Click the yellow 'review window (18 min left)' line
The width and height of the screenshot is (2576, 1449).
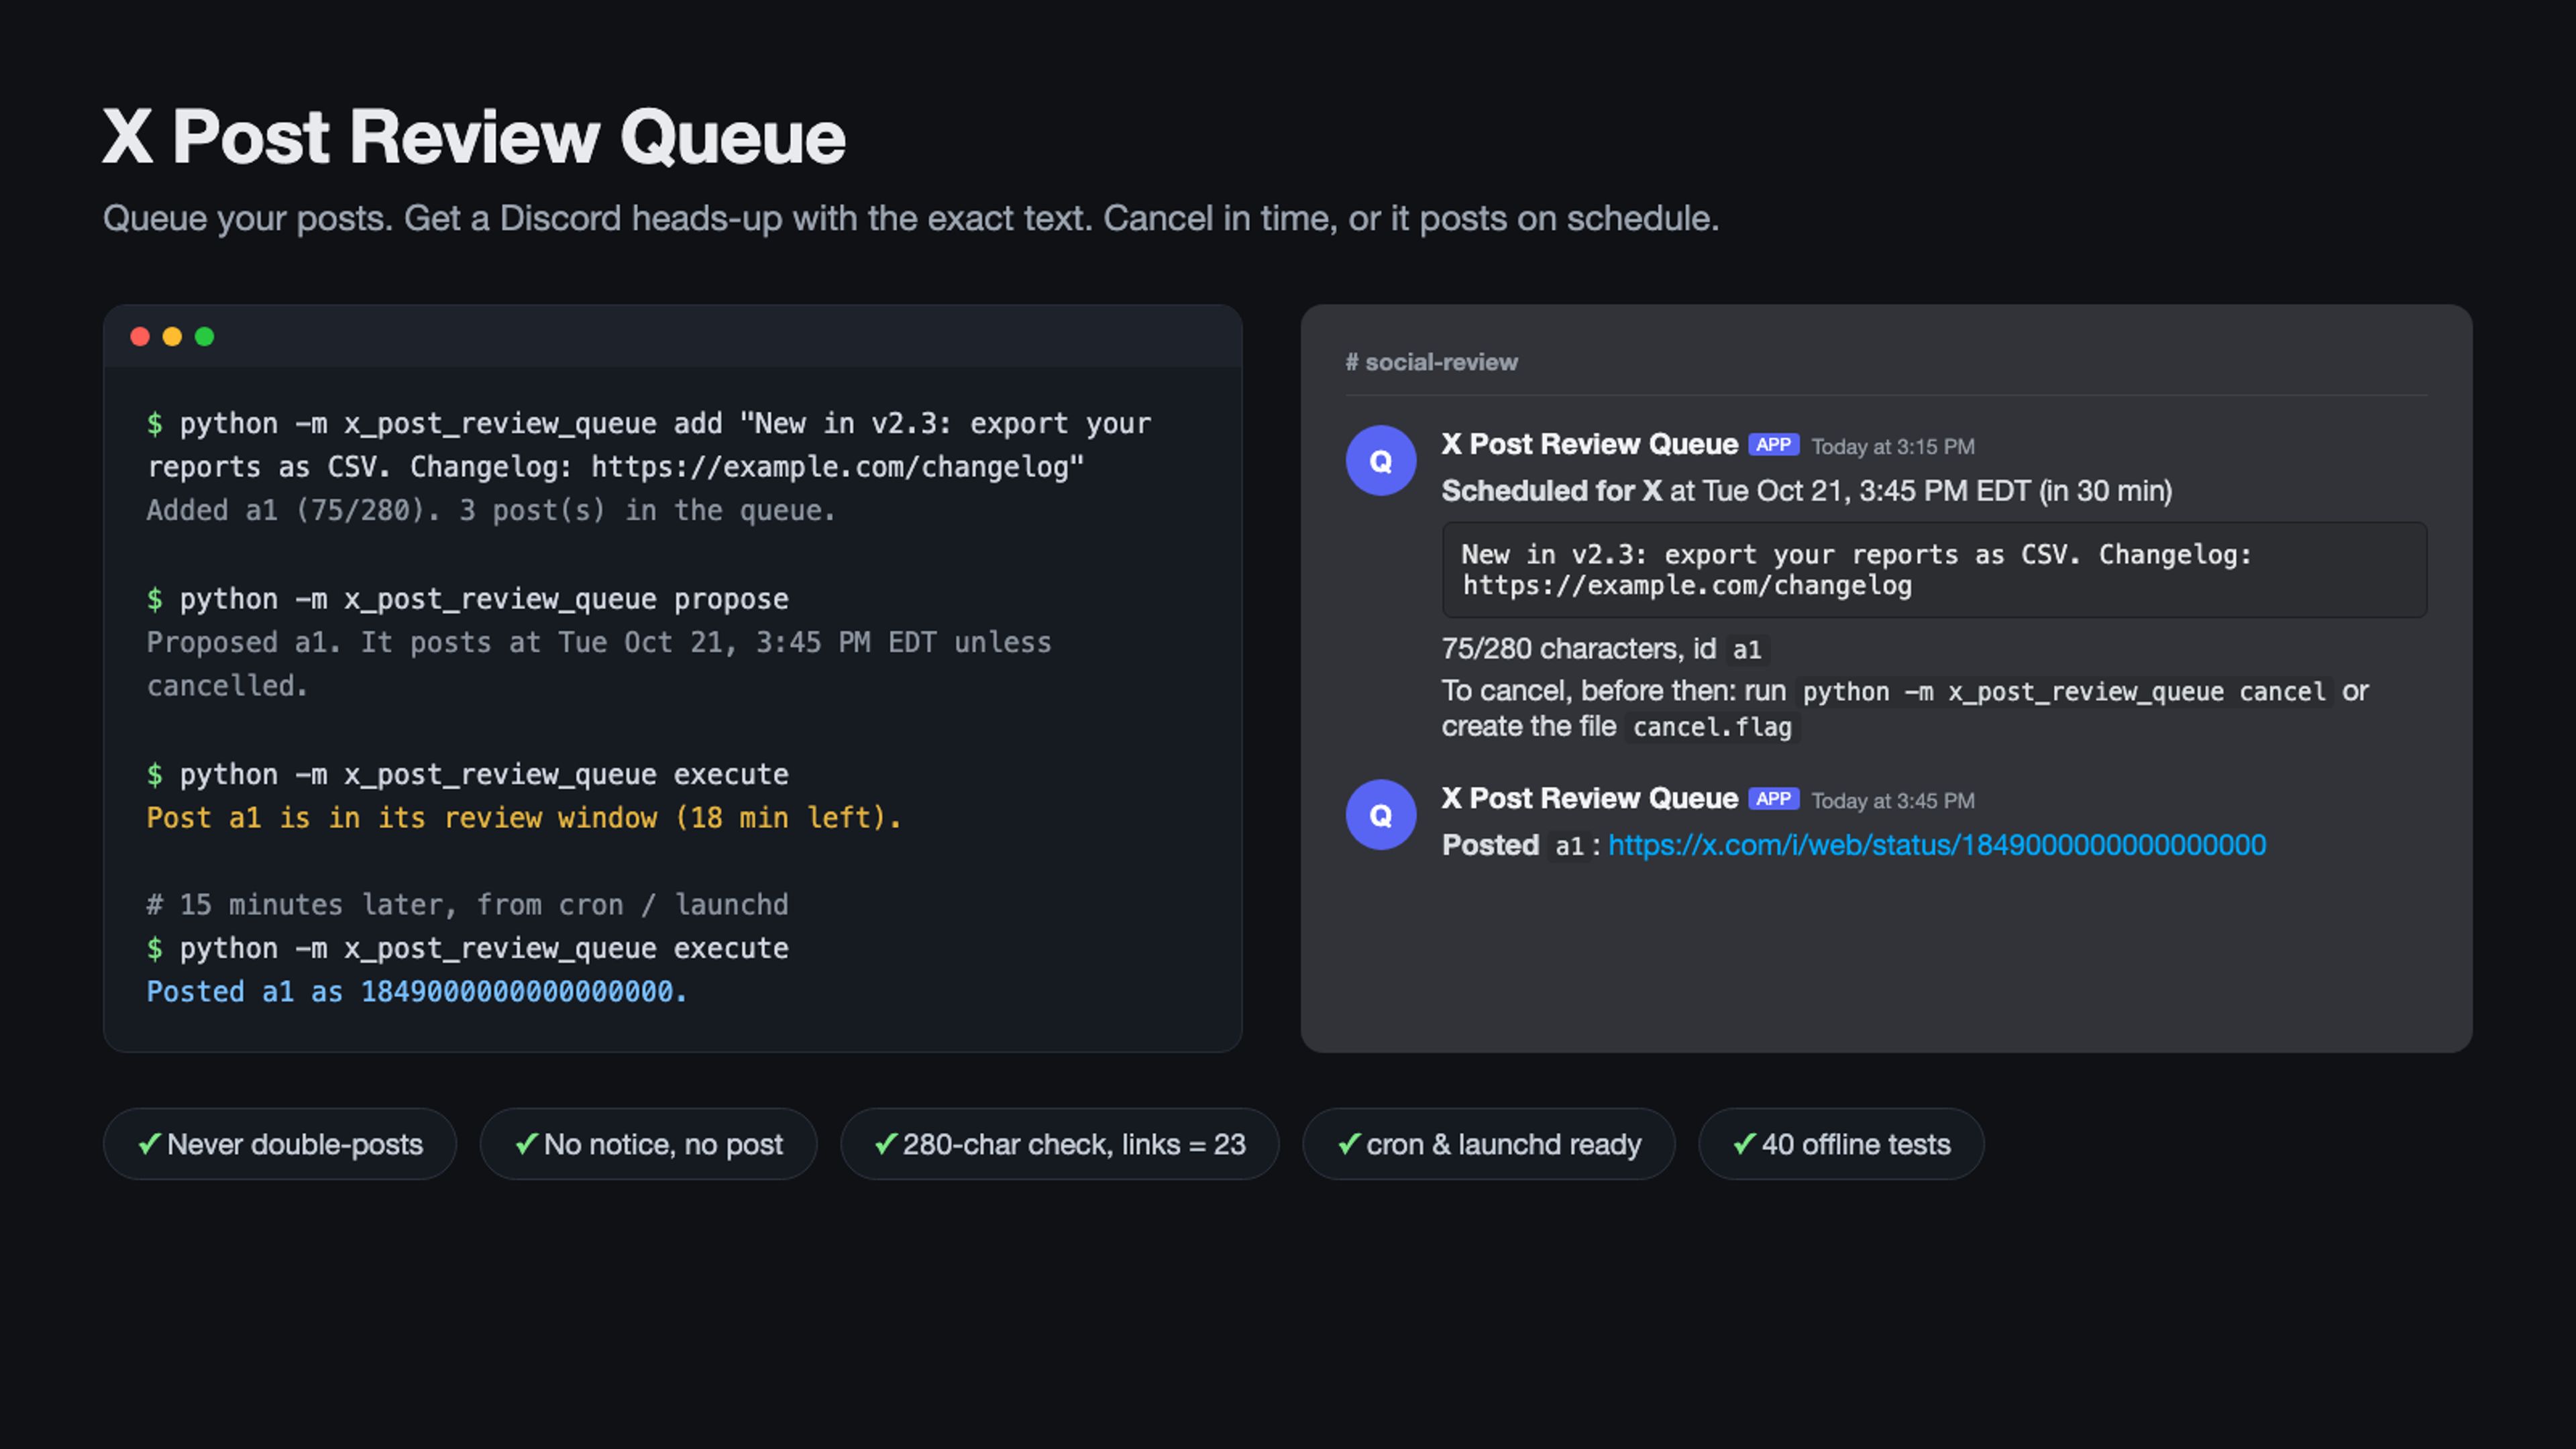click(524, 818)
